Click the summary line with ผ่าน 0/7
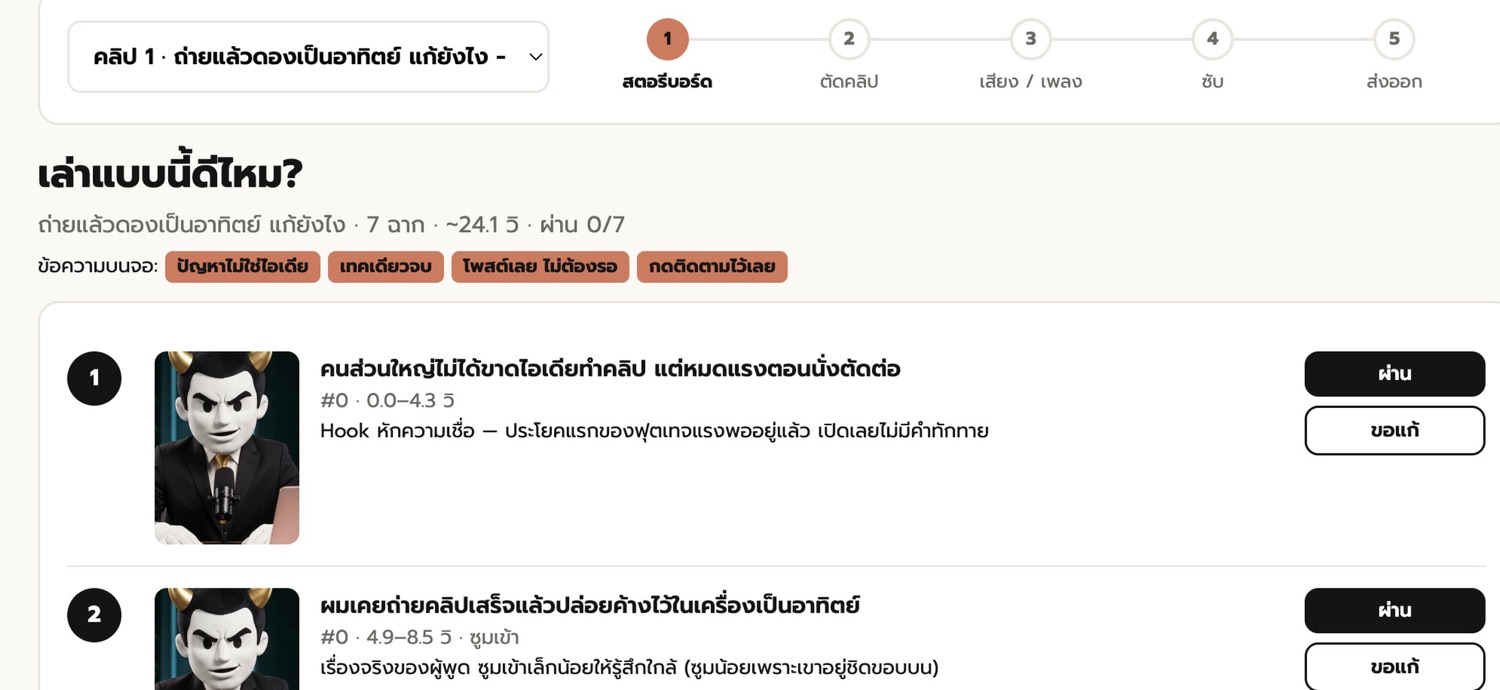 click(x=331, y=225)
